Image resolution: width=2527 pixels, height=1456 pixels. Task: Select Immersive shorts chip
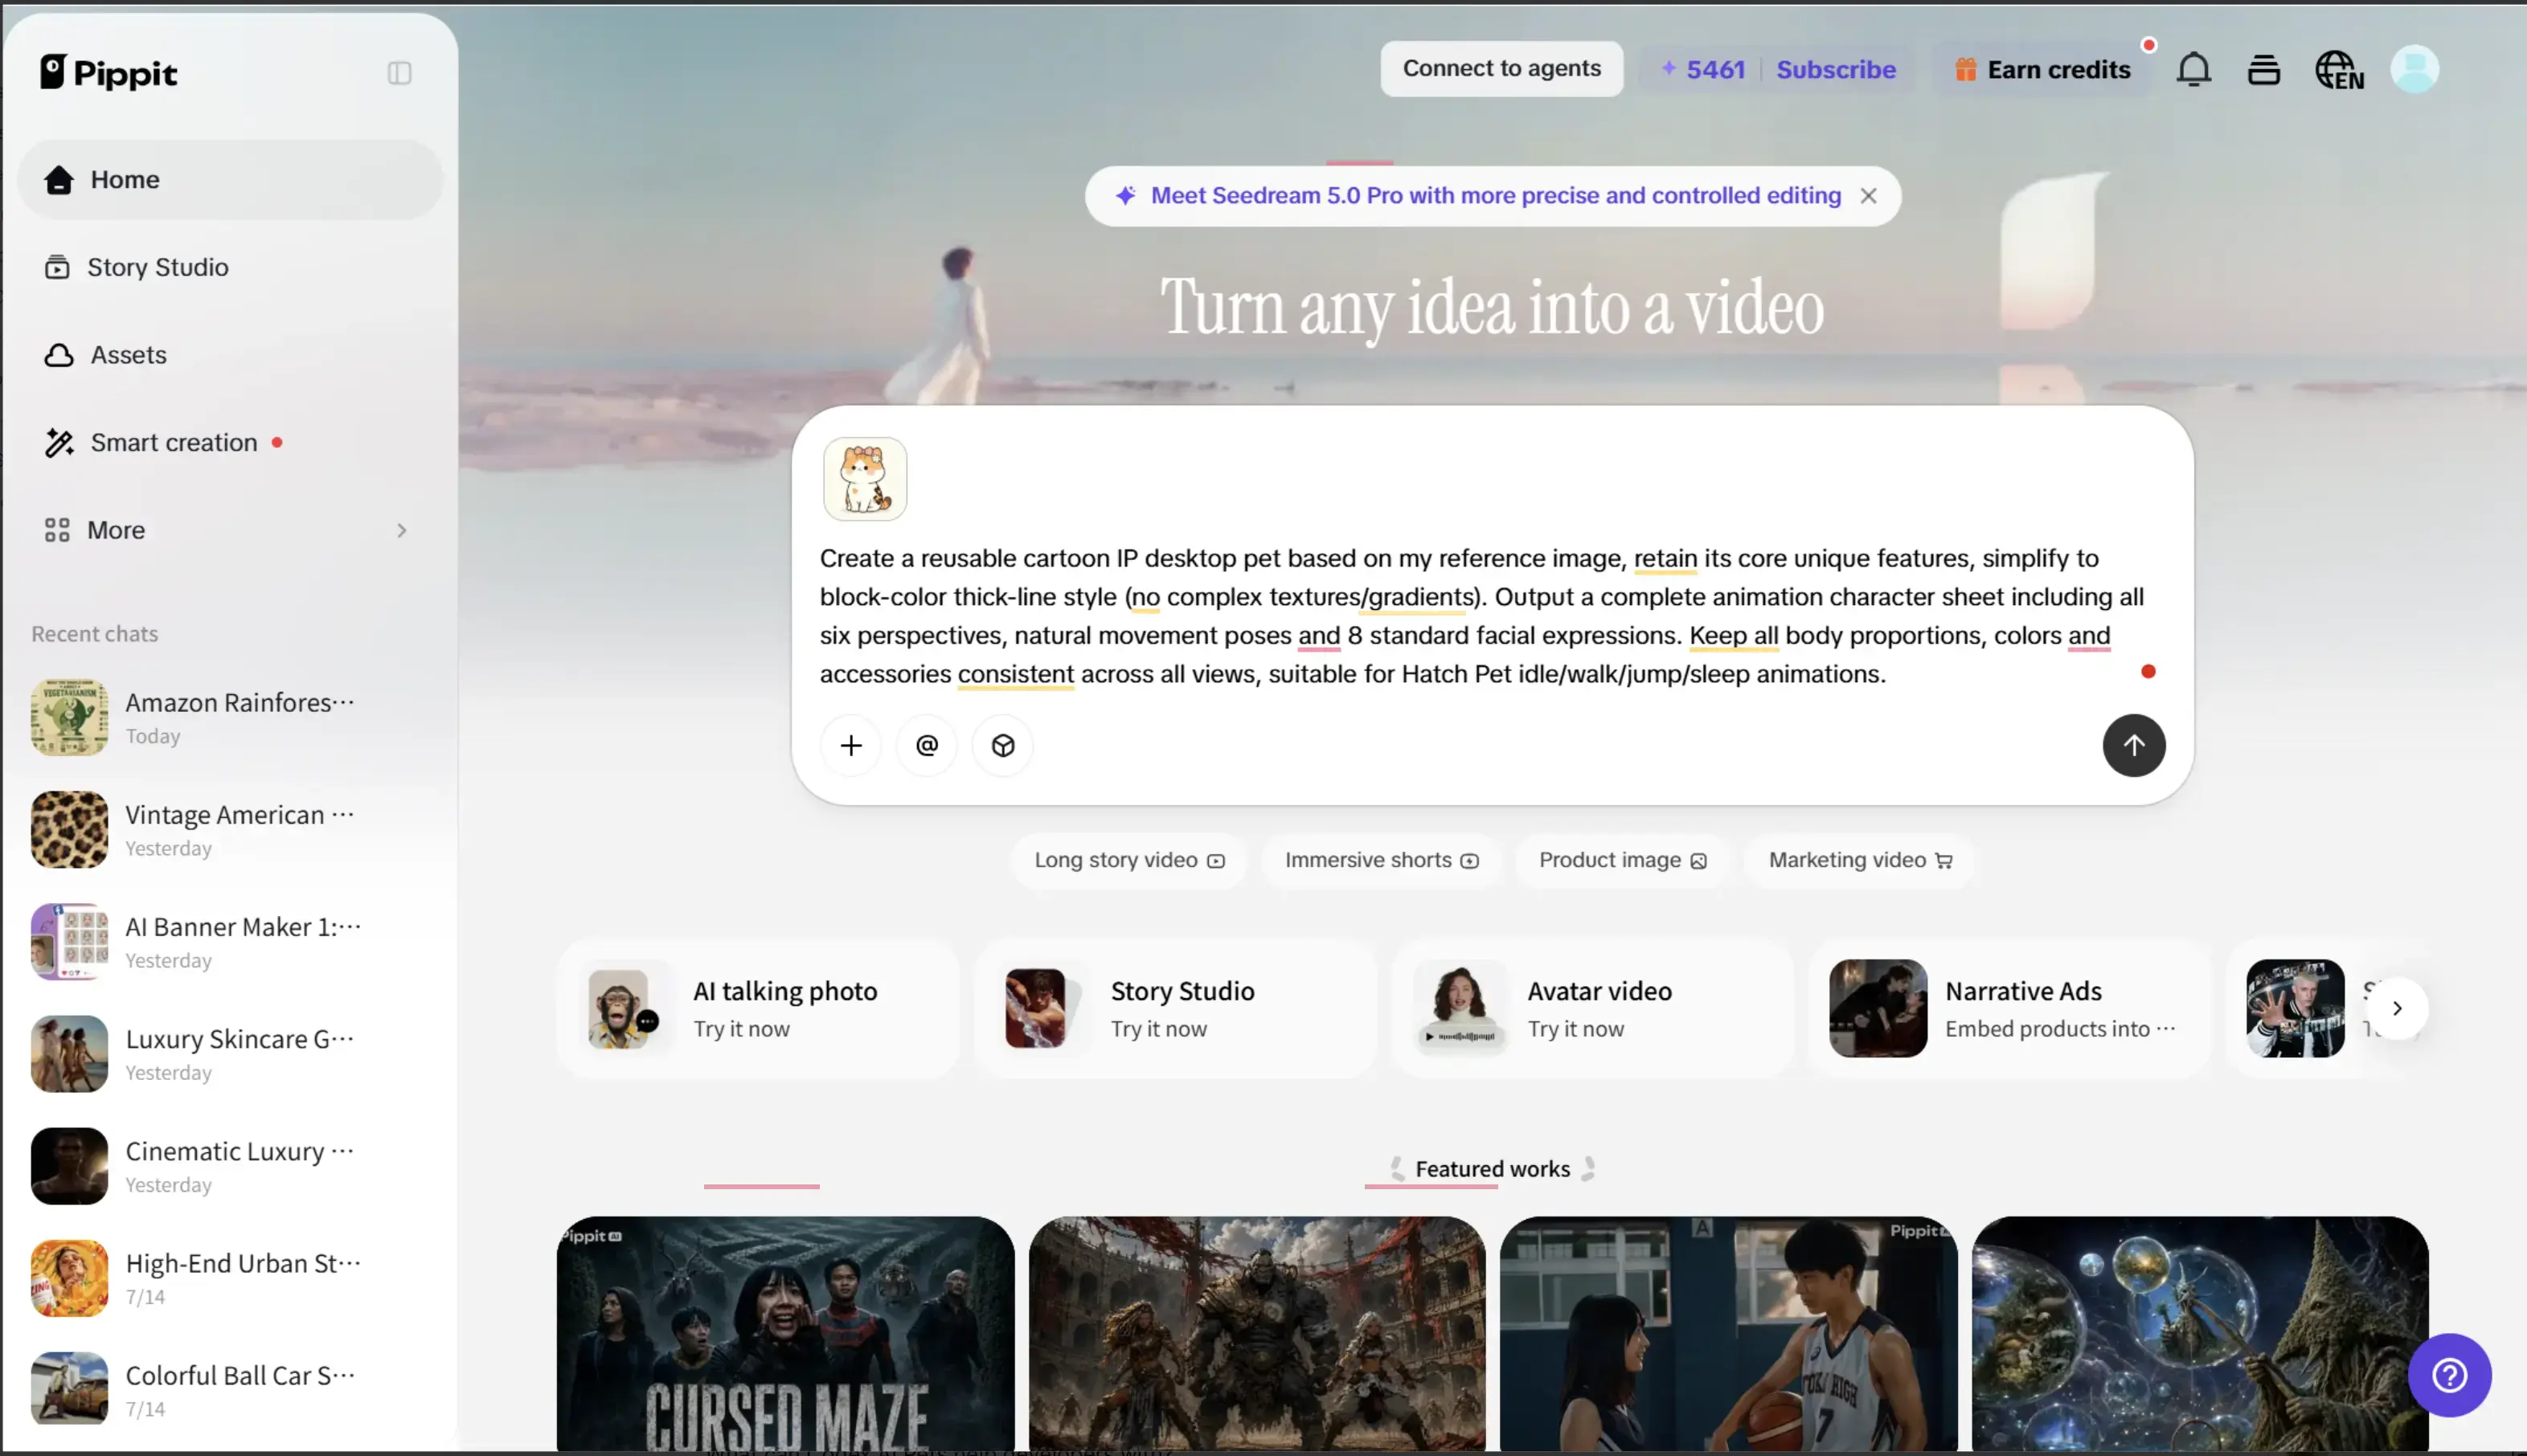point(1381,860)
